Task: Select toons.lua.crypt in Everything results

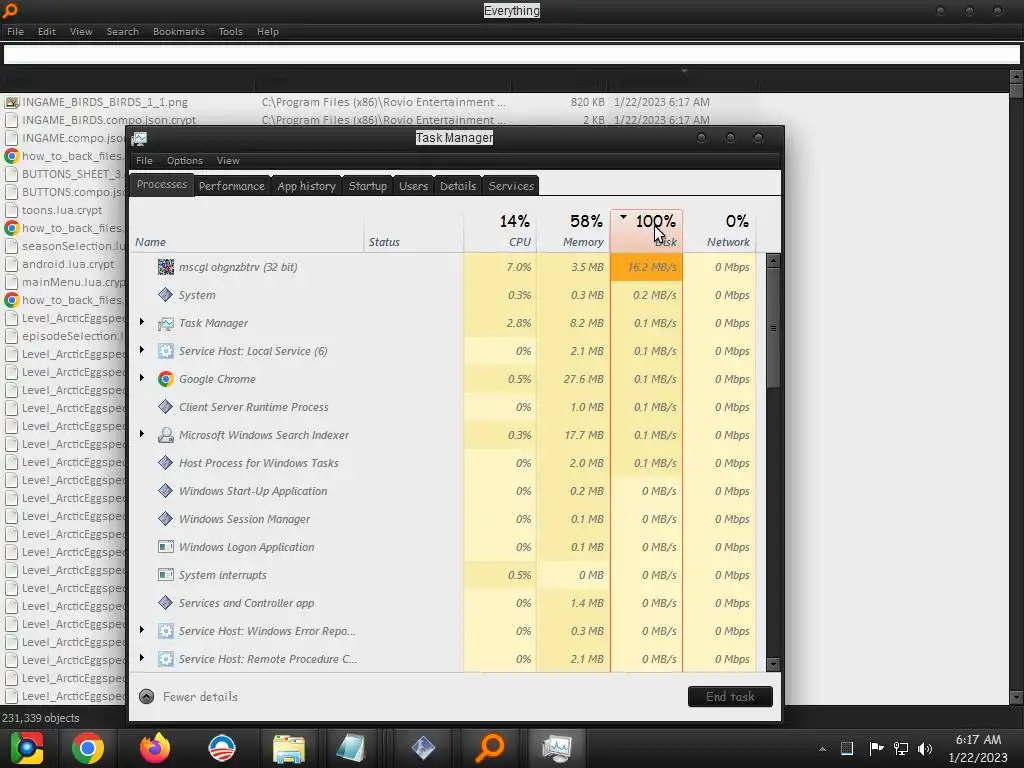Action: coord(61,210)
